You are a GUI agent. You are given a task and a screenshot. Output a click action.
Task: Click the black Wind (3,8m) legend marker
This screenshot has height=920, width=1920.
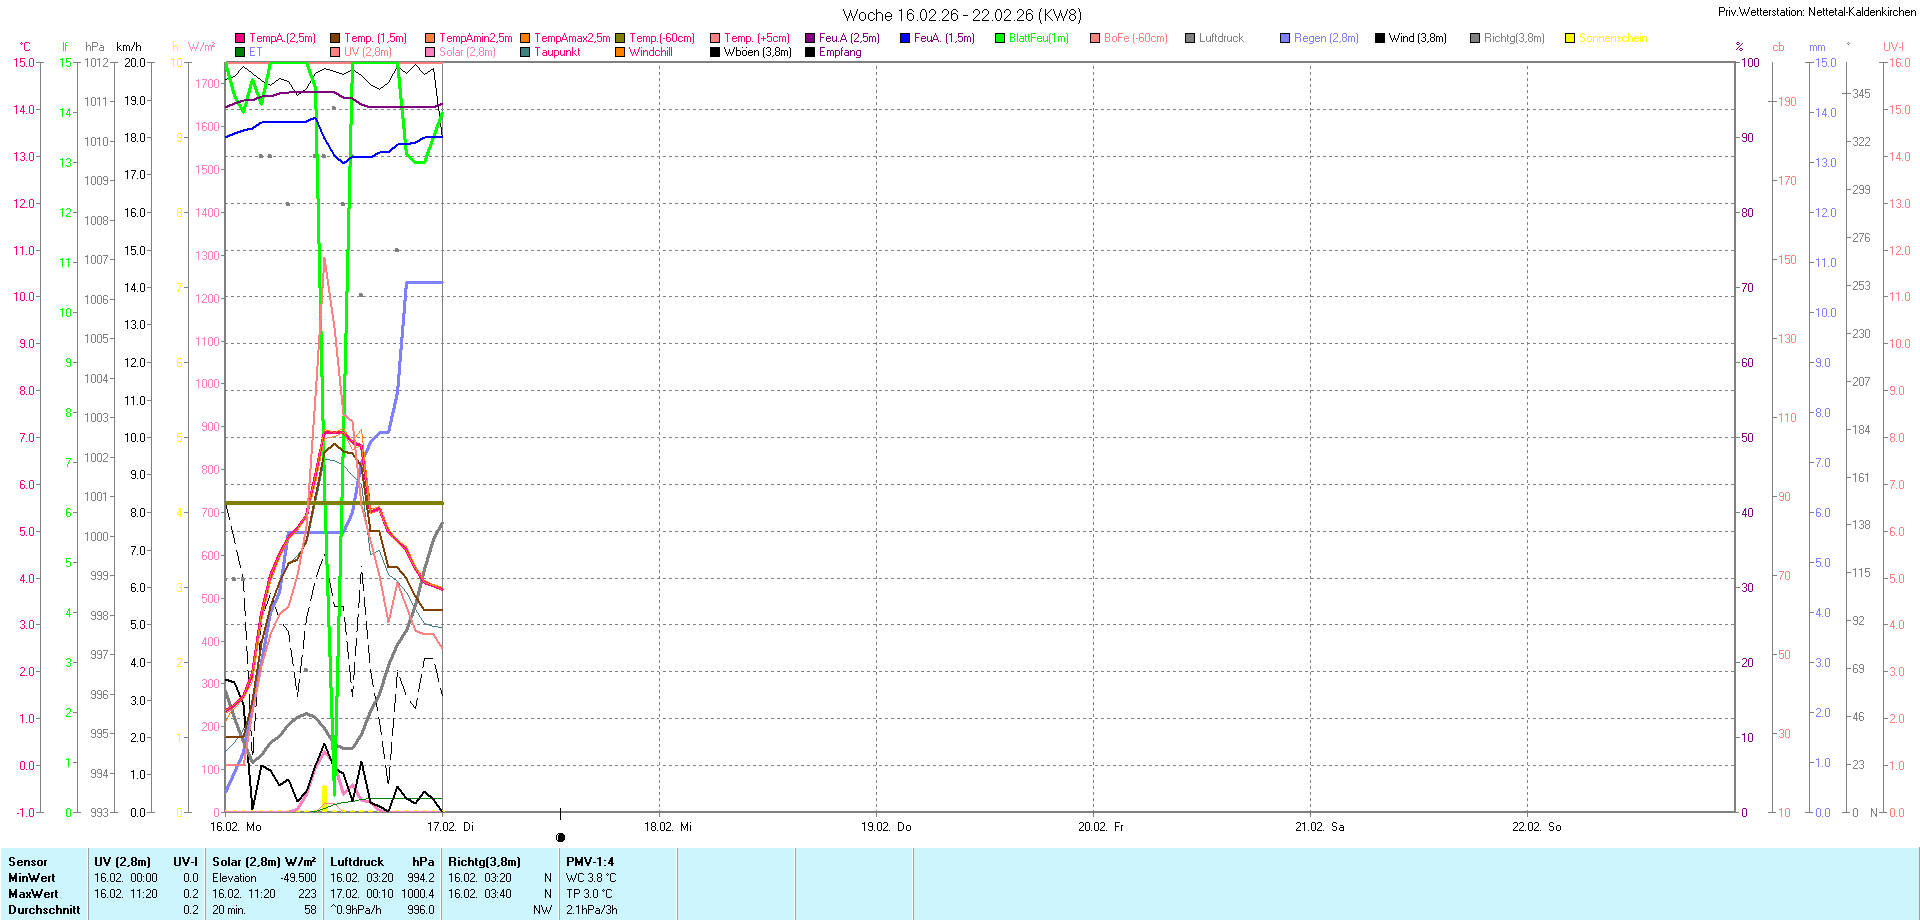pyautogui.click(x=1380, y=38)
